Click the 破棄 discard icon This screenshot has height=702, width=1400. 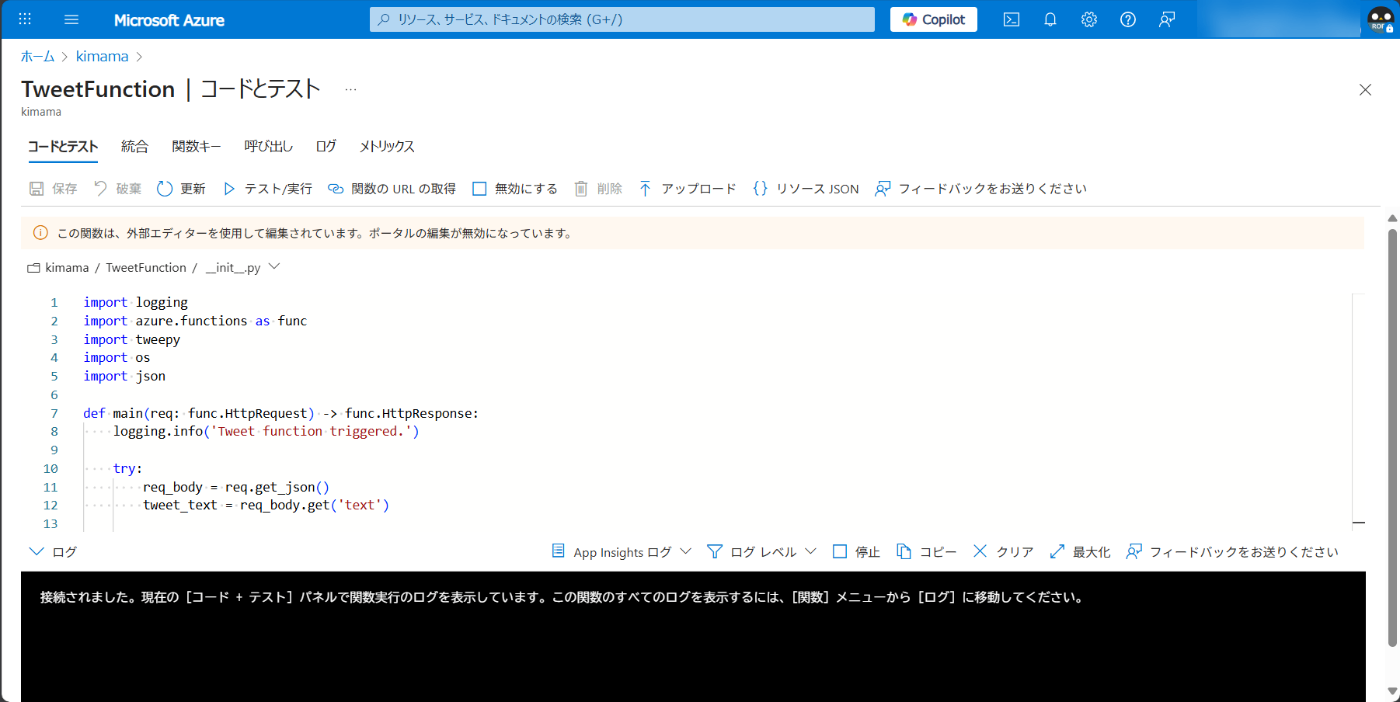click(x=100, y=188)
